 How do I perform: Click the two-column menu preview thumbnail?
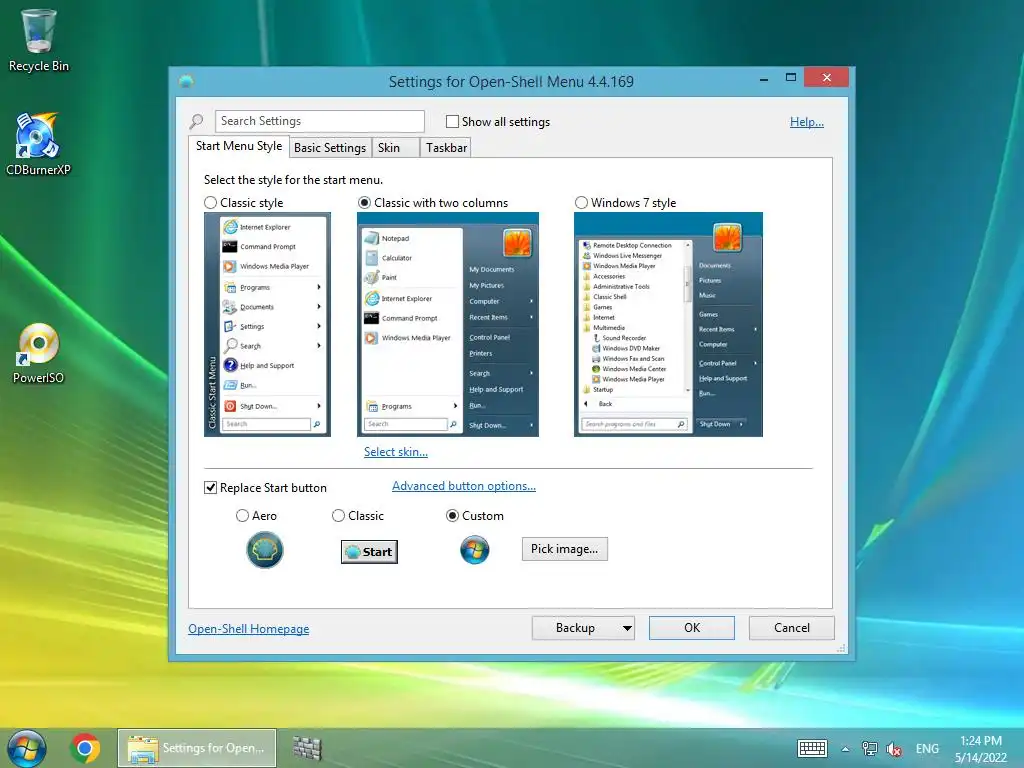pyautogui.click(x=448, y=325)
